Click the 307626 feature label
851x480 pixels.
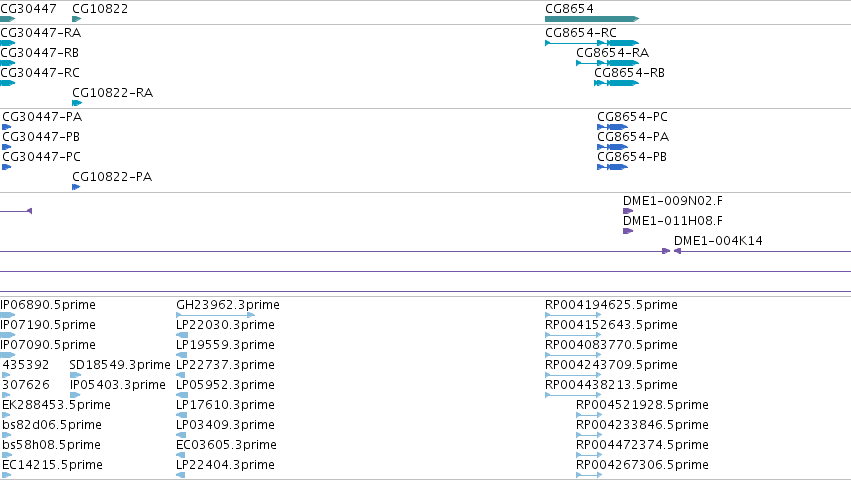pos(26,385)
